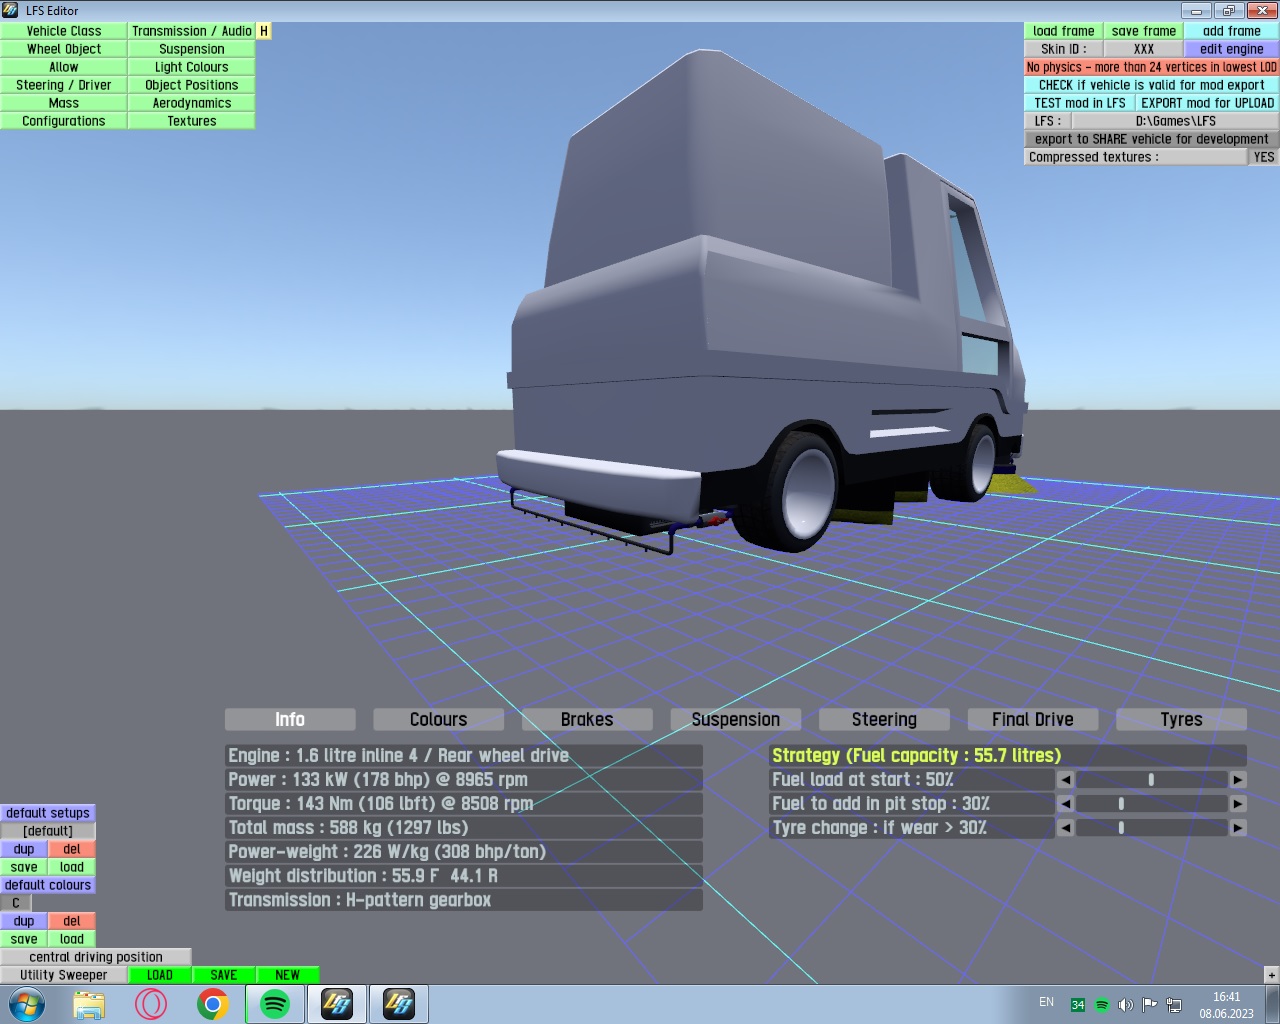1280x1024 pixels.
Task: Open the Object Positions menu
Action: [x=192, y=85]
